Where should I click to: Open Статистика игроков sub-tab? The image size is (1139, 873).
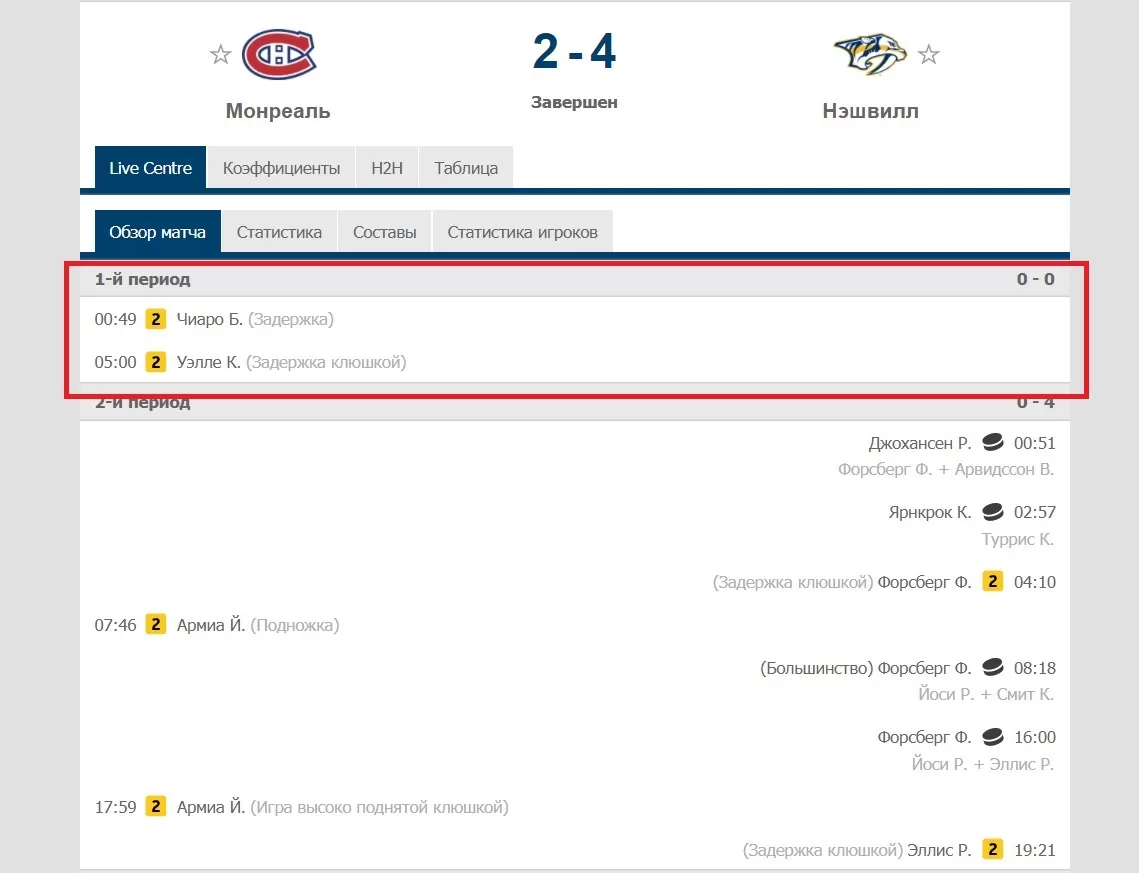click(522, 232)
